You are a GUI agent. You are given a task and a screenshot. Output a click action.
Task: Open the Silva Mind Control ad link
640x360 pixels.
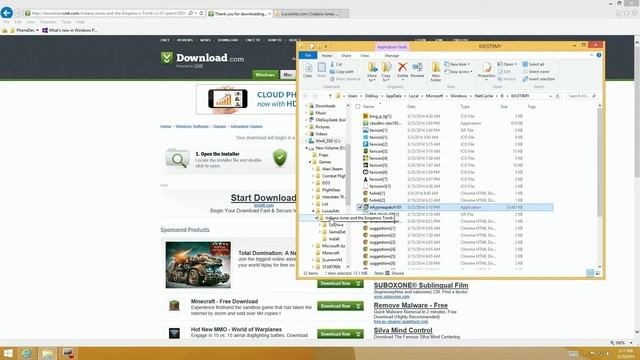tap(403, 330)
